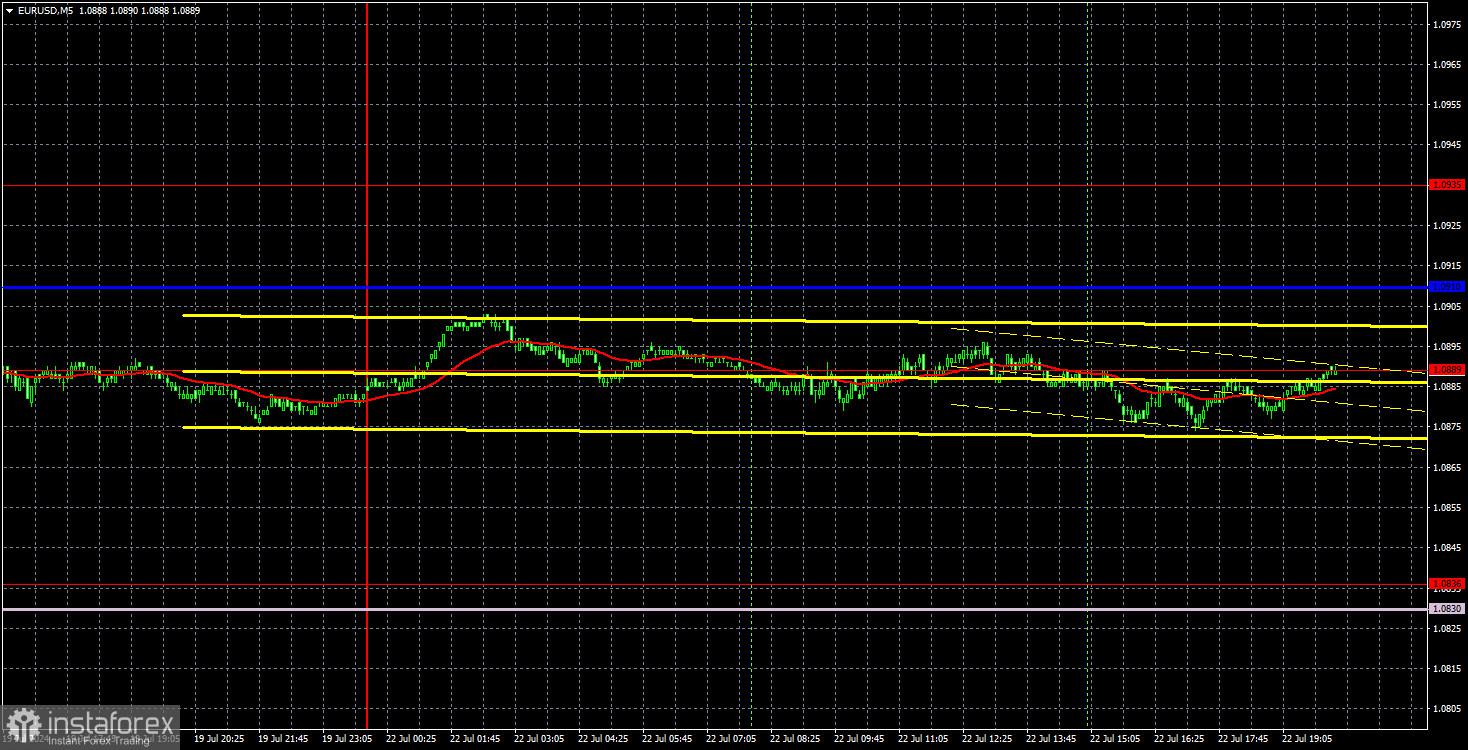1468x750 pixels.
Task: Open the chart menu triangle beside EURUSD,M5
Action: [x=8, y=10]
